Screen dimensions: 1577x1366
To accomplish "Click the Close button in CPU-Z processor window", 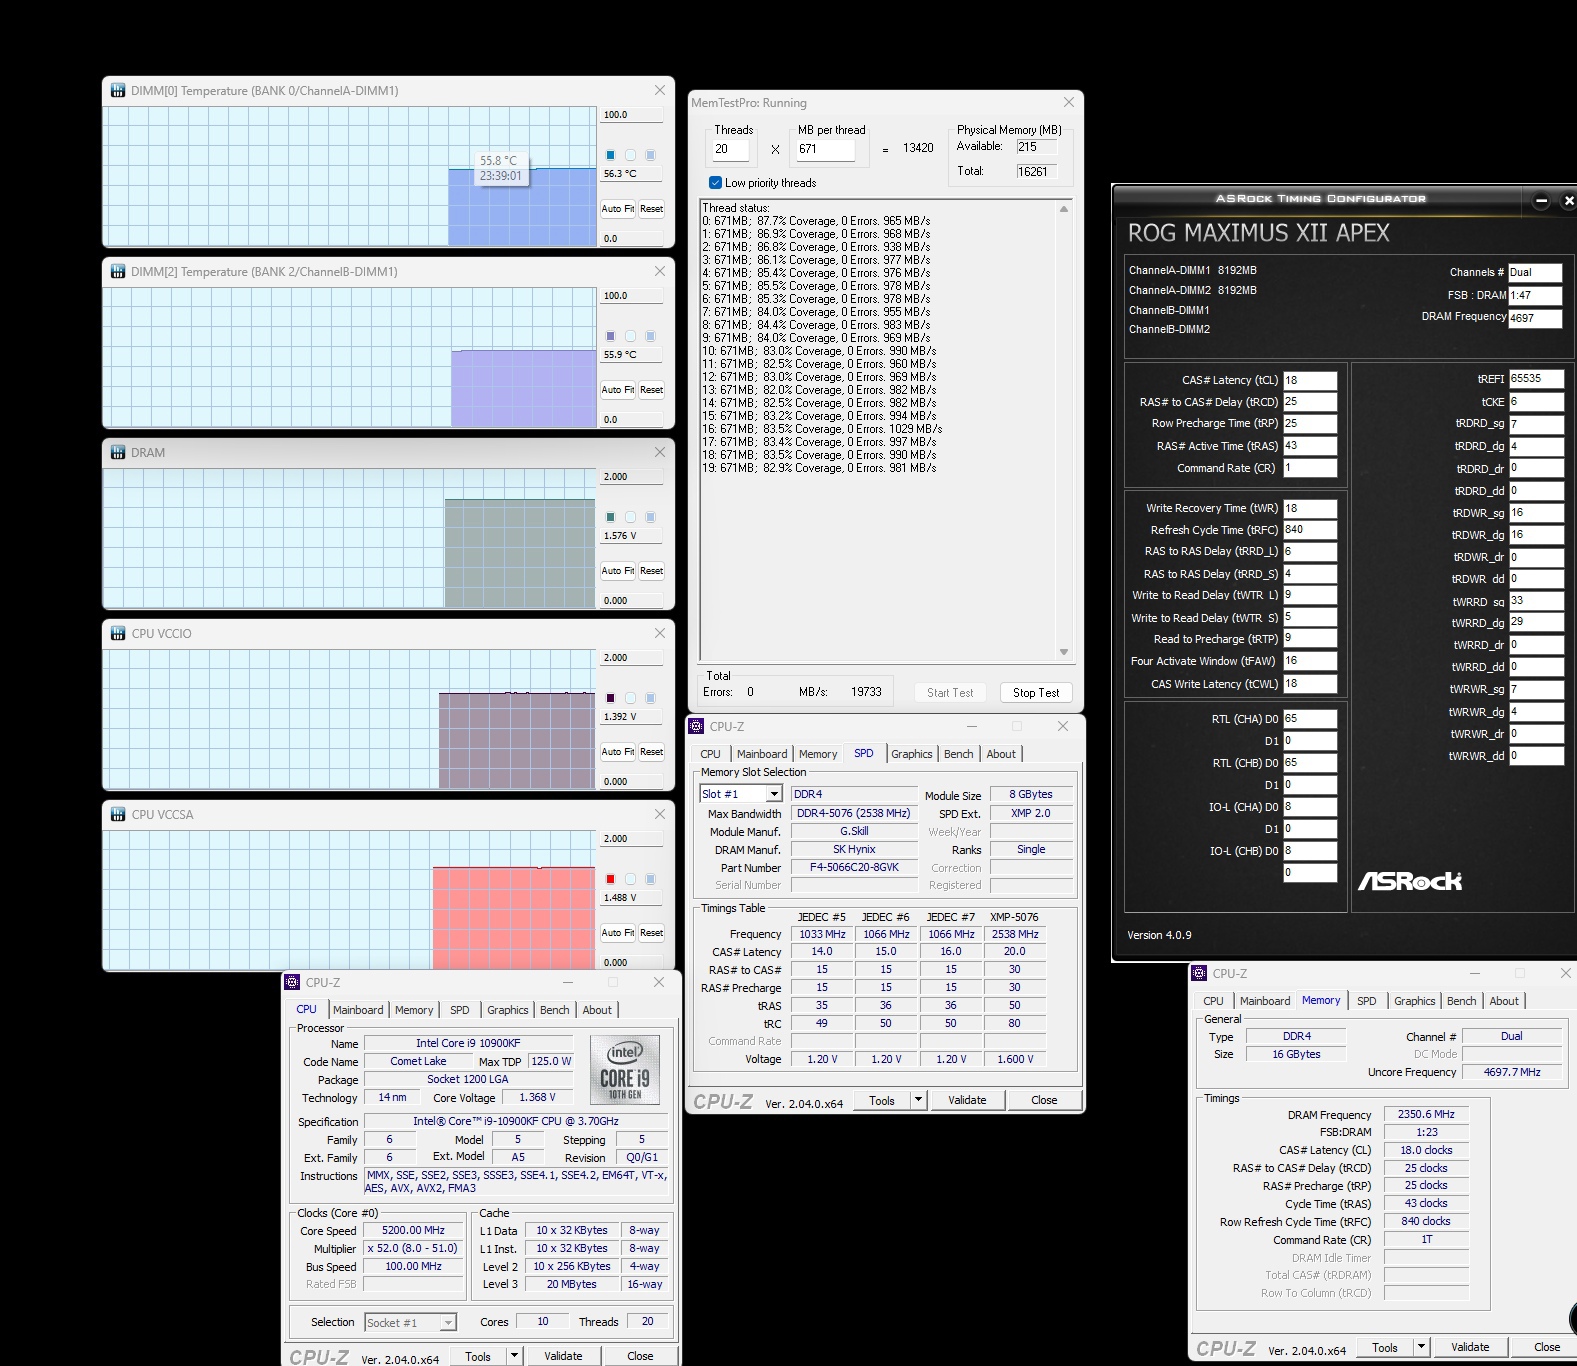I will [x=640, y=1356].
